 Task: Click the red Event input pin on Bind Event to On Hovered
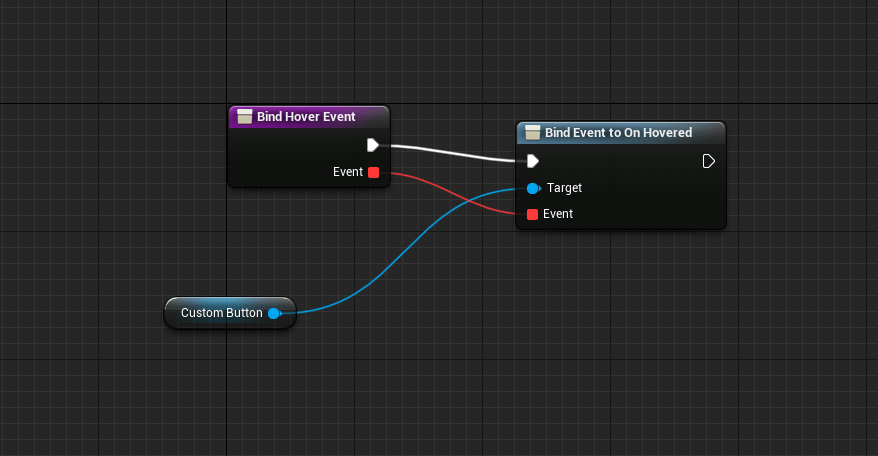tap(532, 214)
